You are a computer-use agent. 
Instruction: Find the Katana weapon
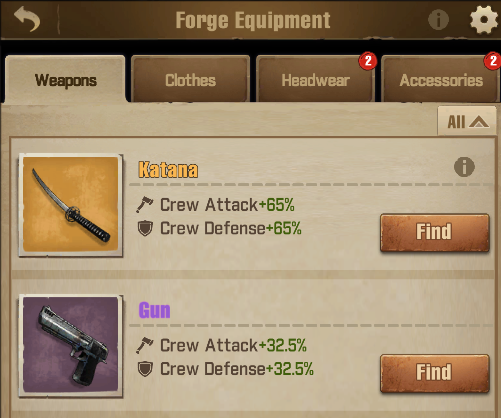[435, 232]
